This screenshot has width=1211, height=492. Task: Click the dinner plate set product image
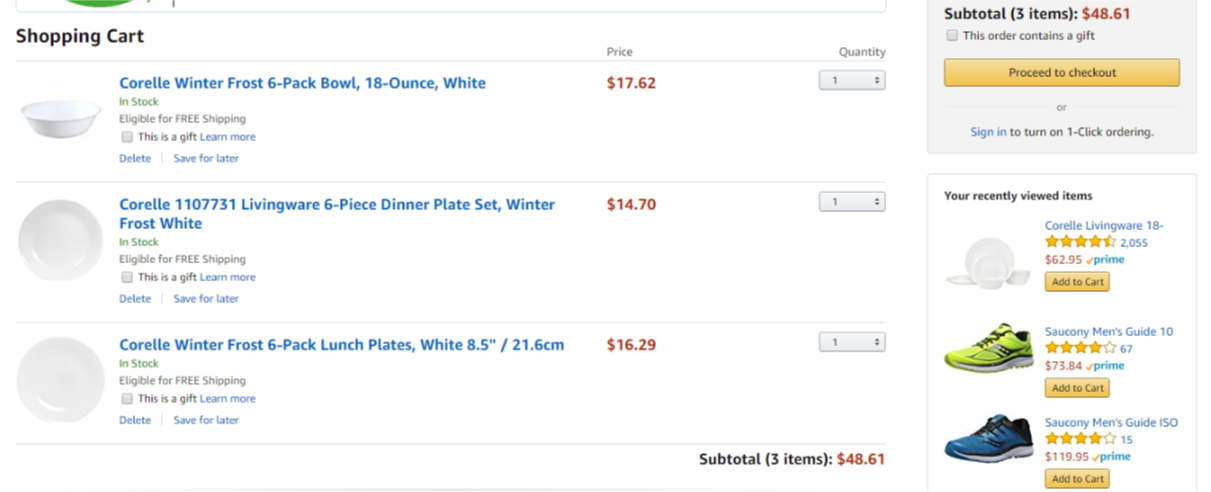[x=61, y=240]
